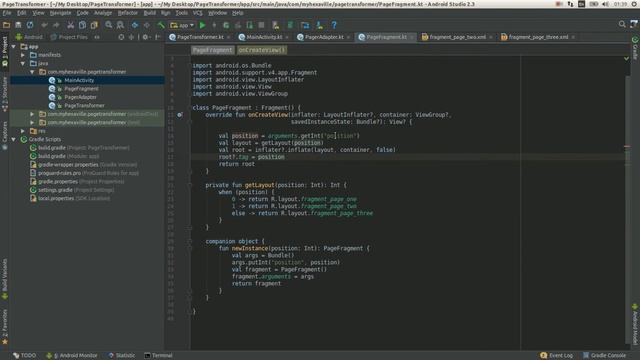Select PageFragment in project tree
Image resolution: width=640 pixels, height=360 pixels.
[x=81, y=89]
